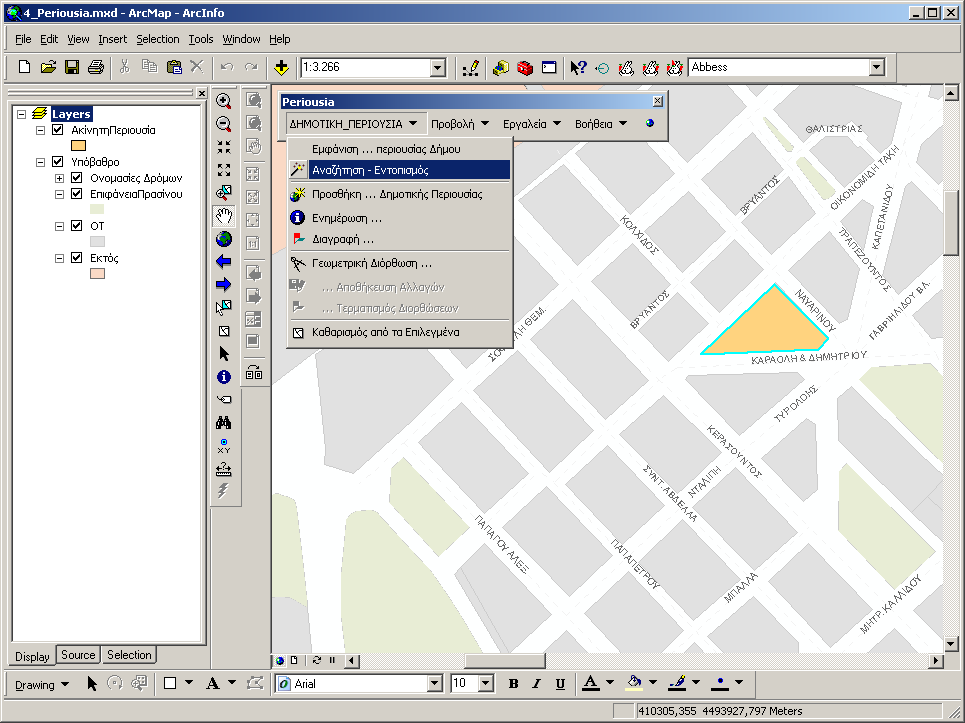Open the Abbess style dropdown arrow

coord(877,68)
